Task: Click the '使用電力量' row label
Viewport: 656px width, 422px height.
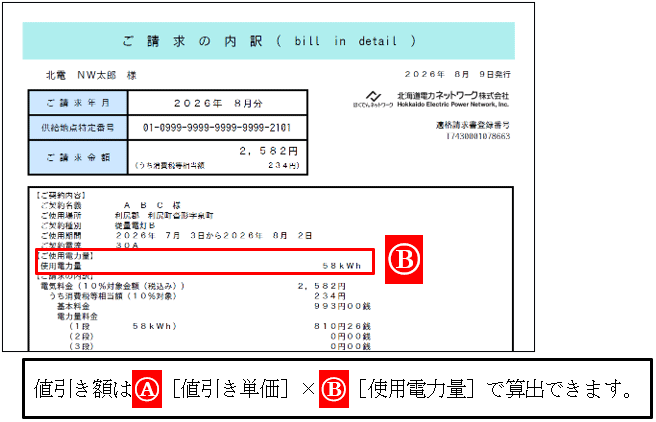Action: point(61,266)
